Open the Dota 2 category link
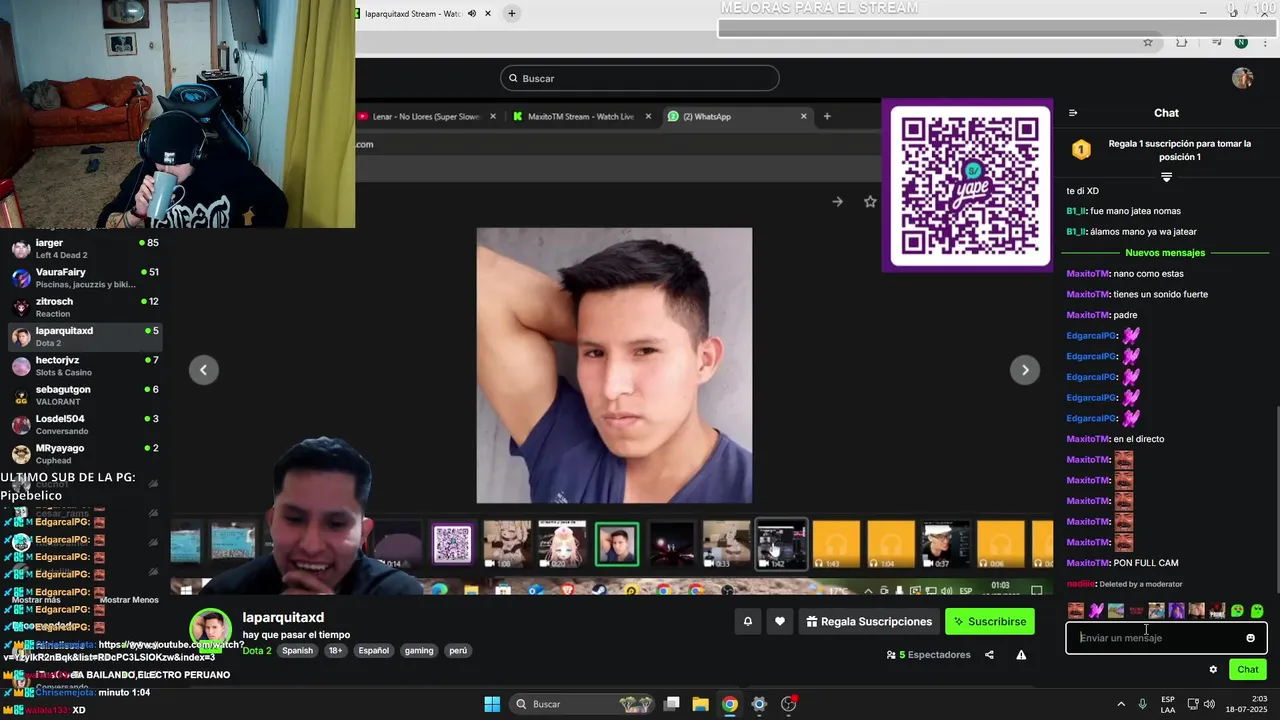This screenshot has height=720, width=1280. coord(257,651)
